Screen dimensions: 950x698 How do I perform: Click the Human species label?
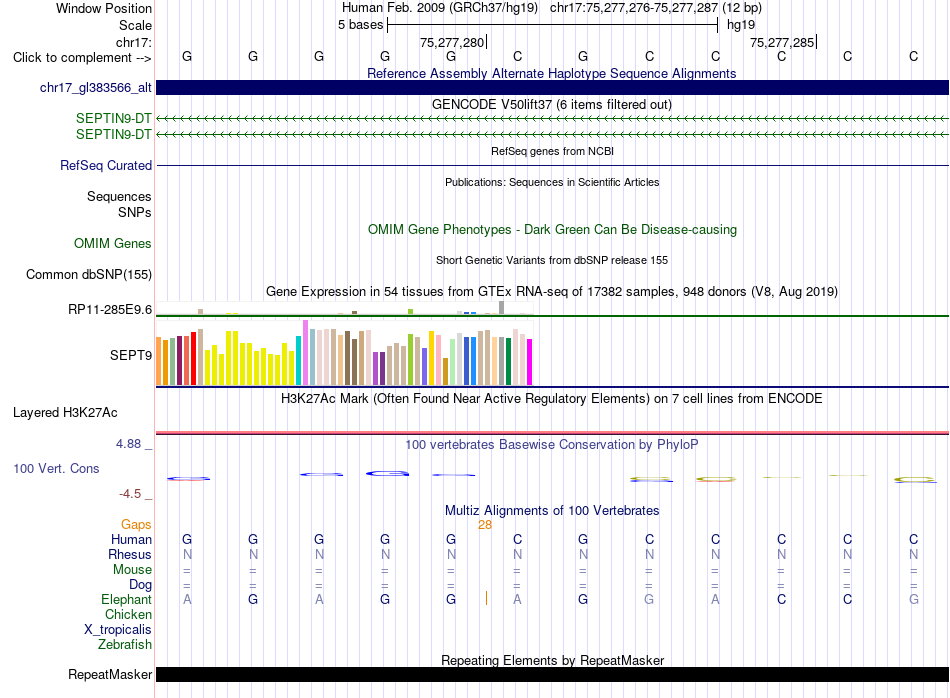[131, 539]
